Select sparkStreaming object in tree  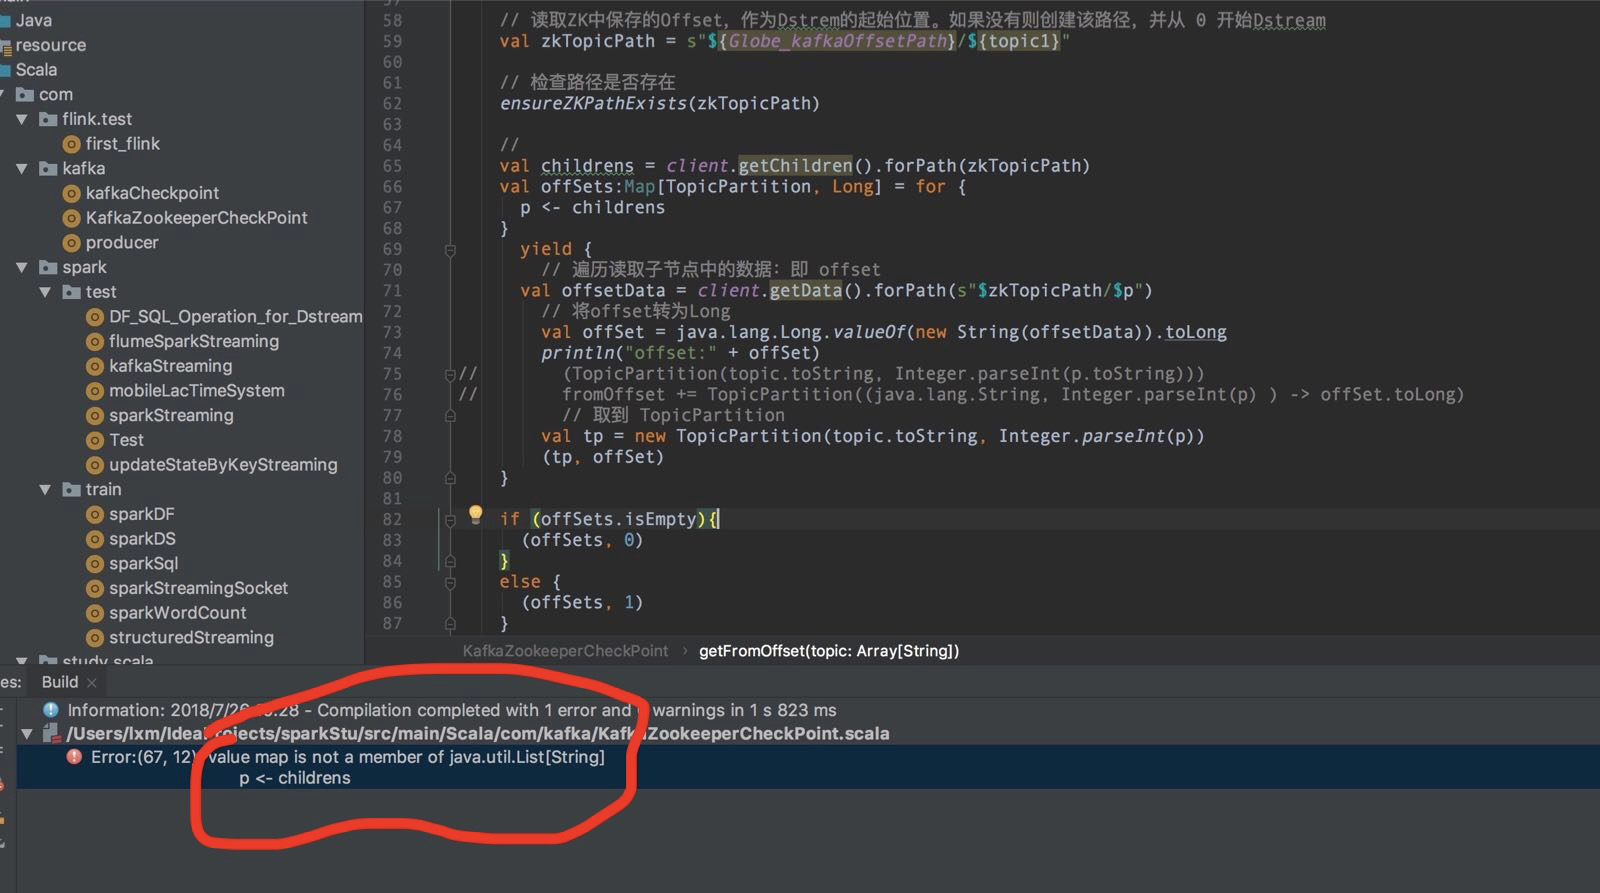click(x=171, y=415)
